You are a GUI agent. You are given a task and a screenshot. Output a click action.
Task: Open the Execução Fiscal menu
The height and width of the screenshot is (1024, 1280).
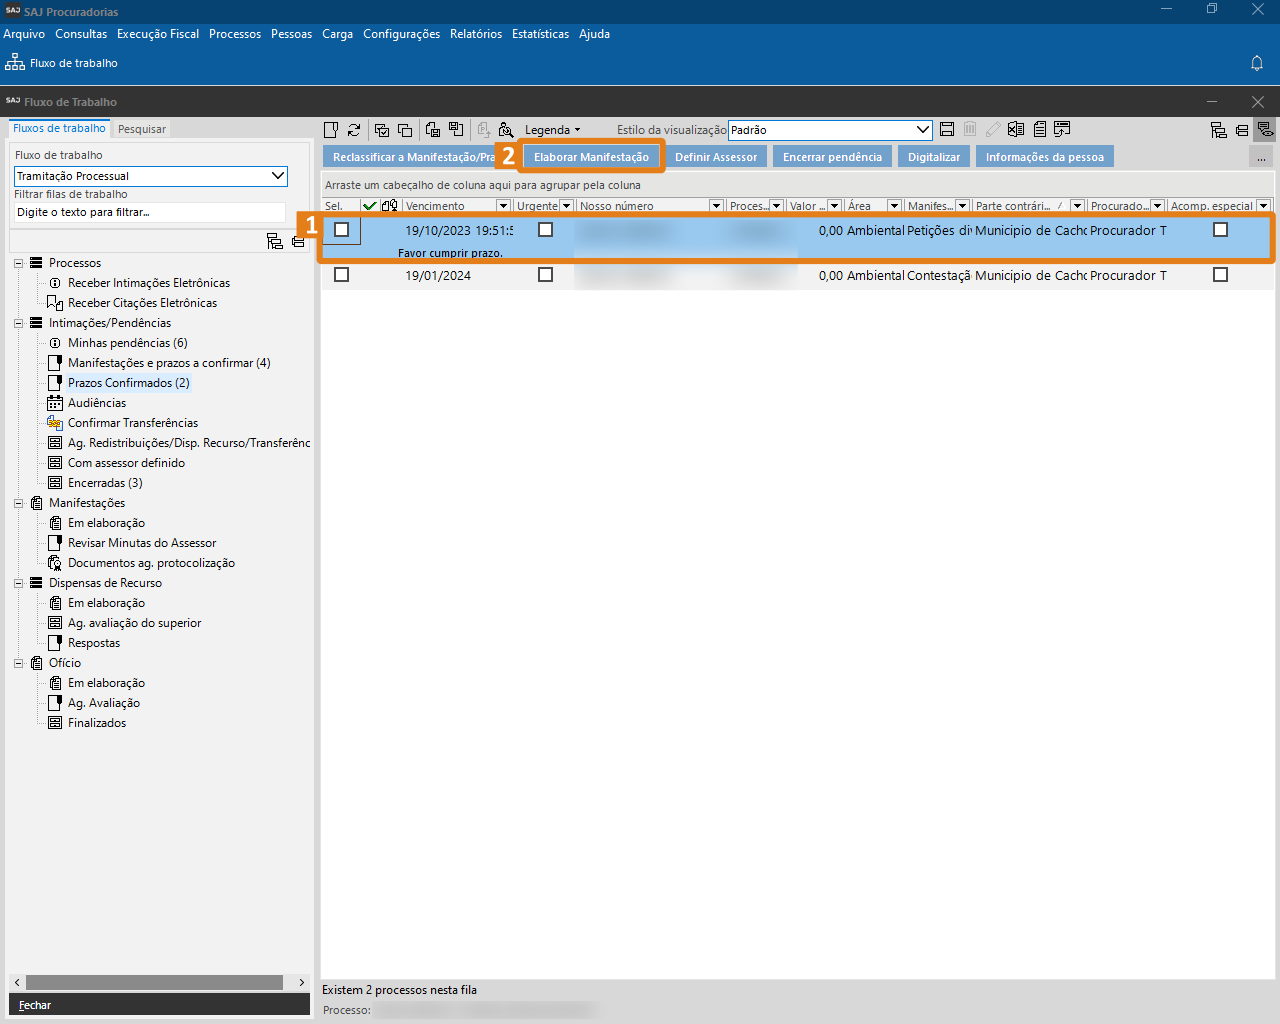click(x=158, y=34)
